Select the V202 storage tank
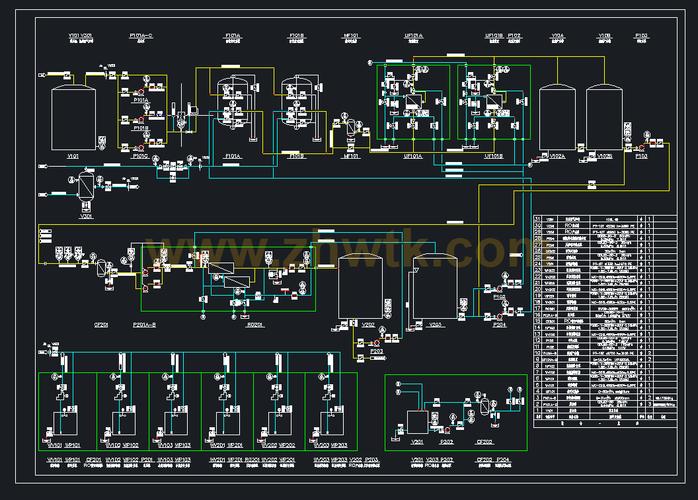The image size is (698, 500). 360,286
